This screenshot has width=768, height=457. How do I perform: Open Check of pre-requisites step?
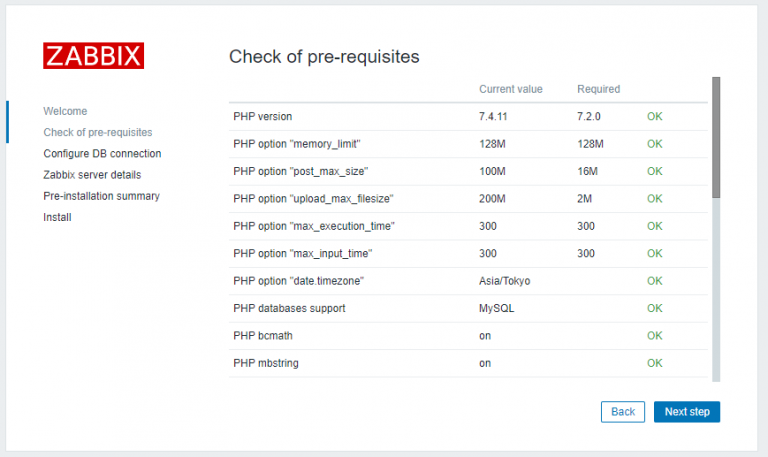(x=98, y=132)
